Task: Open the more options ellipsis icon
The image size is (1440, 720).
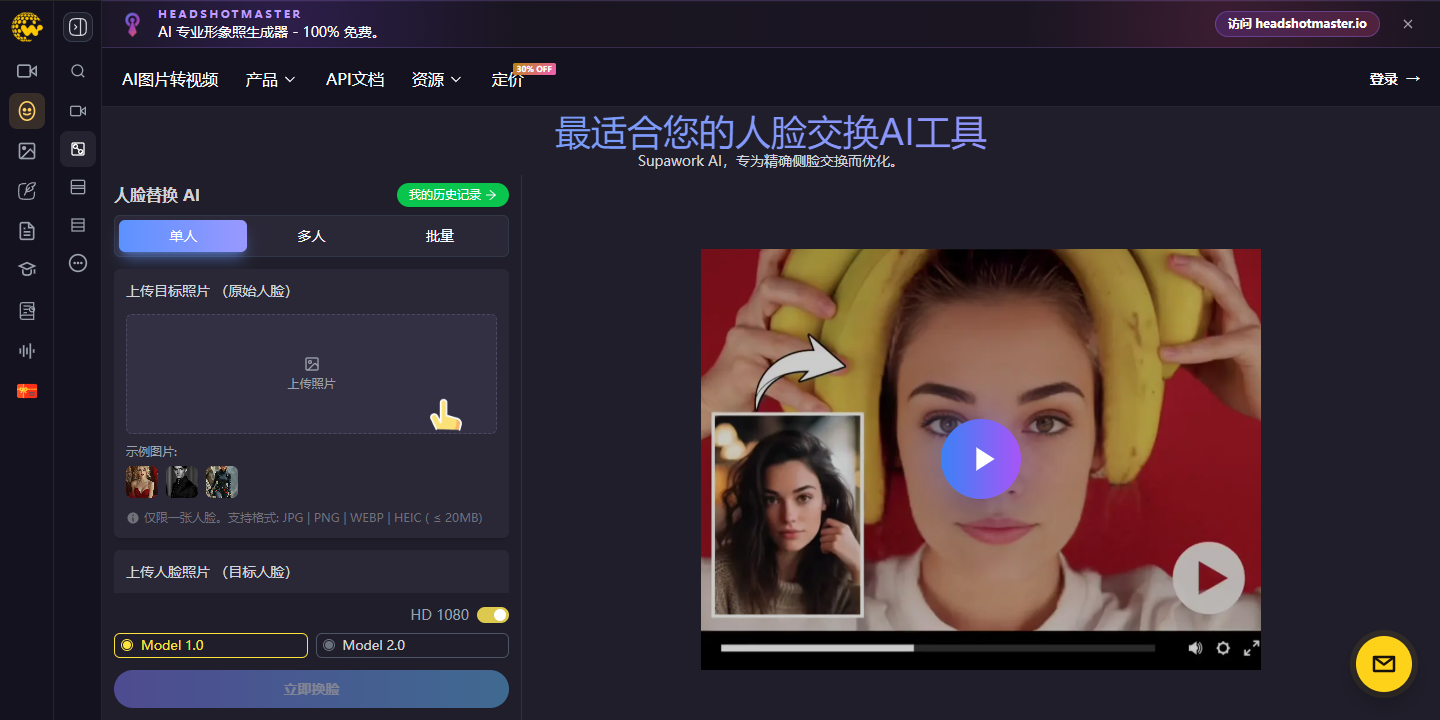Action: (78, 263)
